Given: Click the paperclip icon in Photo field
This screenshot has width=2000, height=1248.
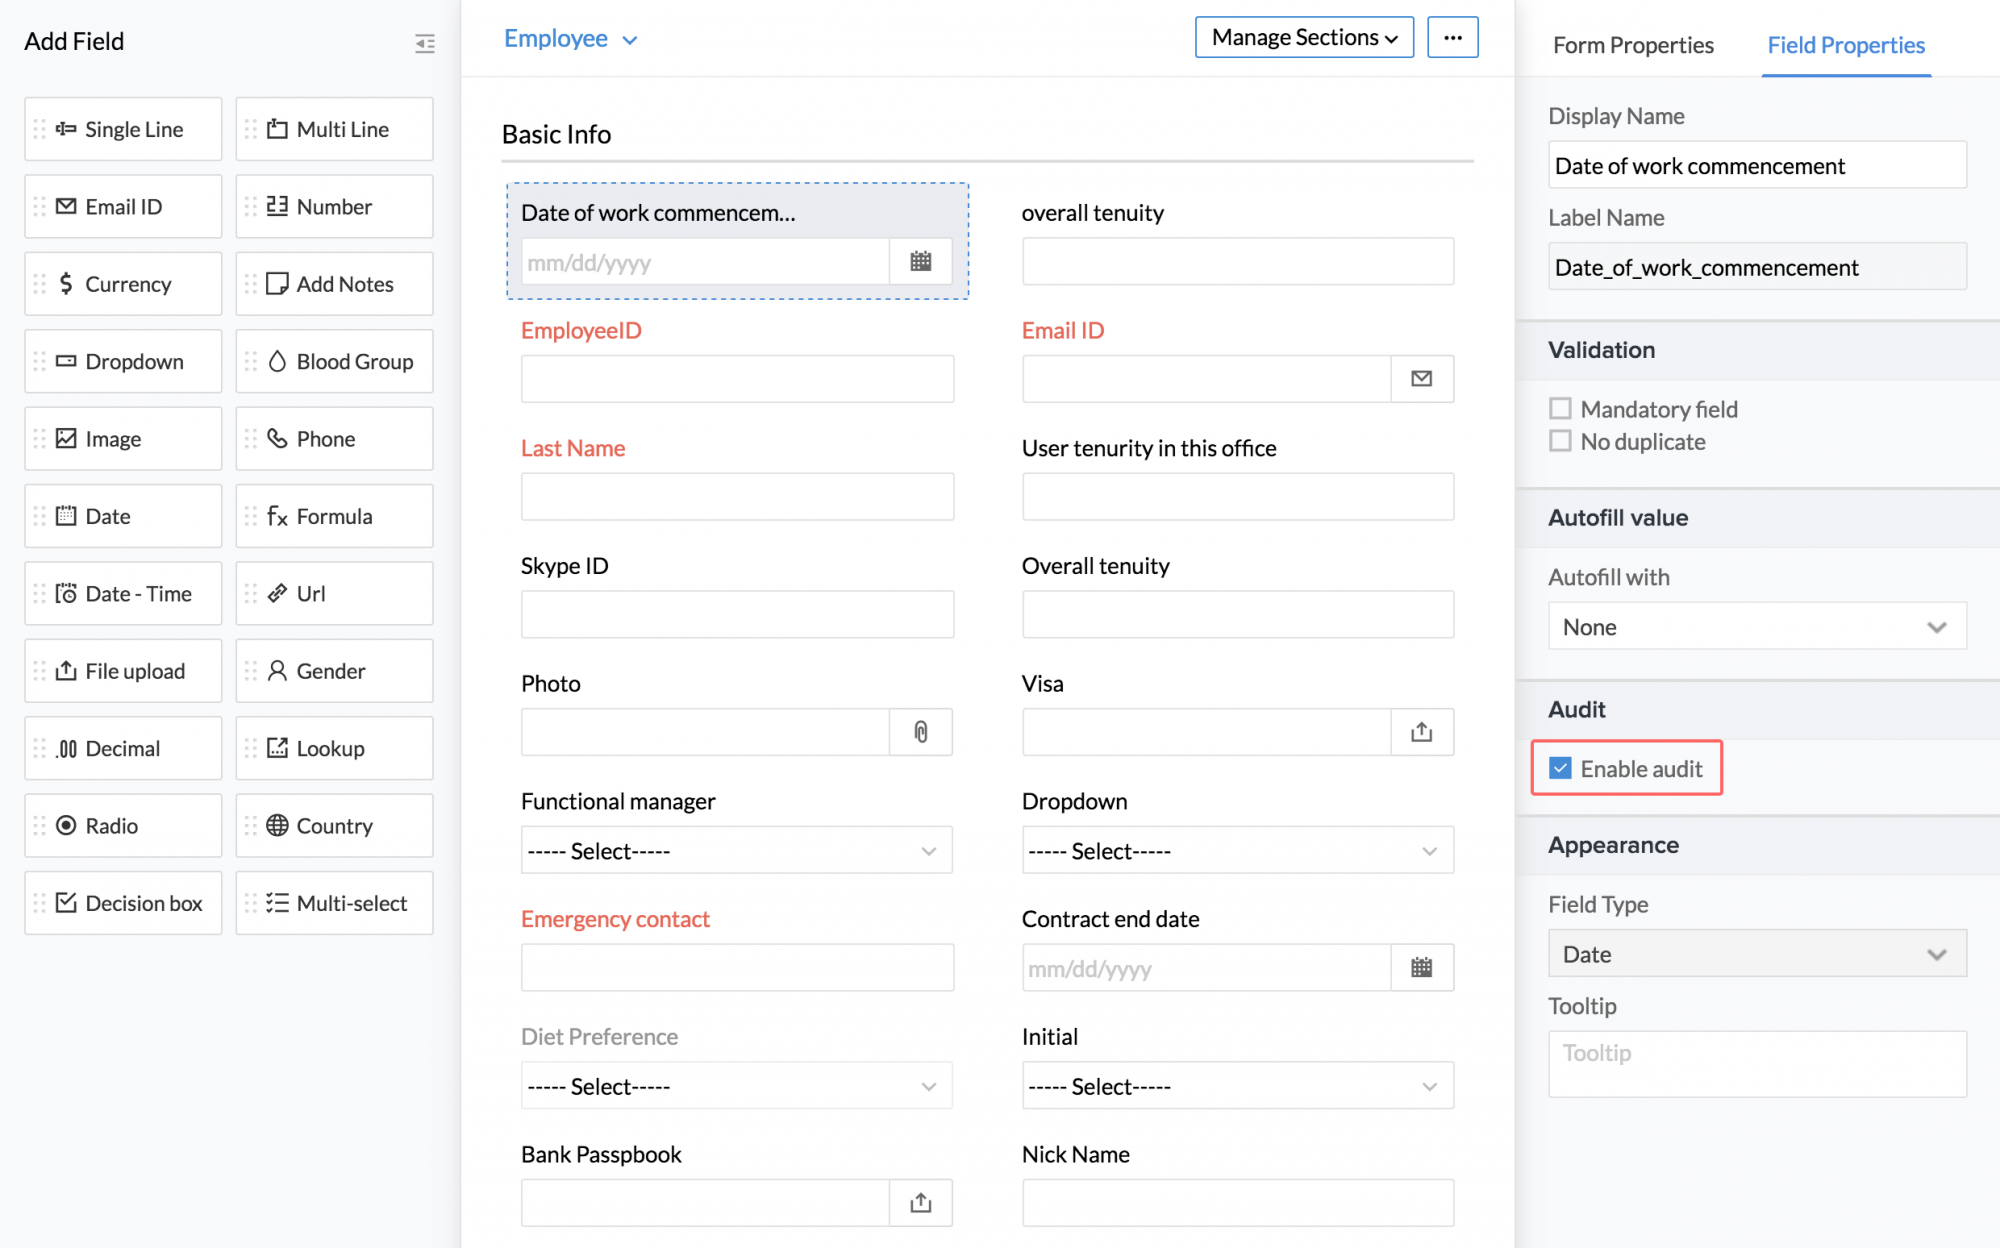Looking at the screenshot, I should click(920, 732).
